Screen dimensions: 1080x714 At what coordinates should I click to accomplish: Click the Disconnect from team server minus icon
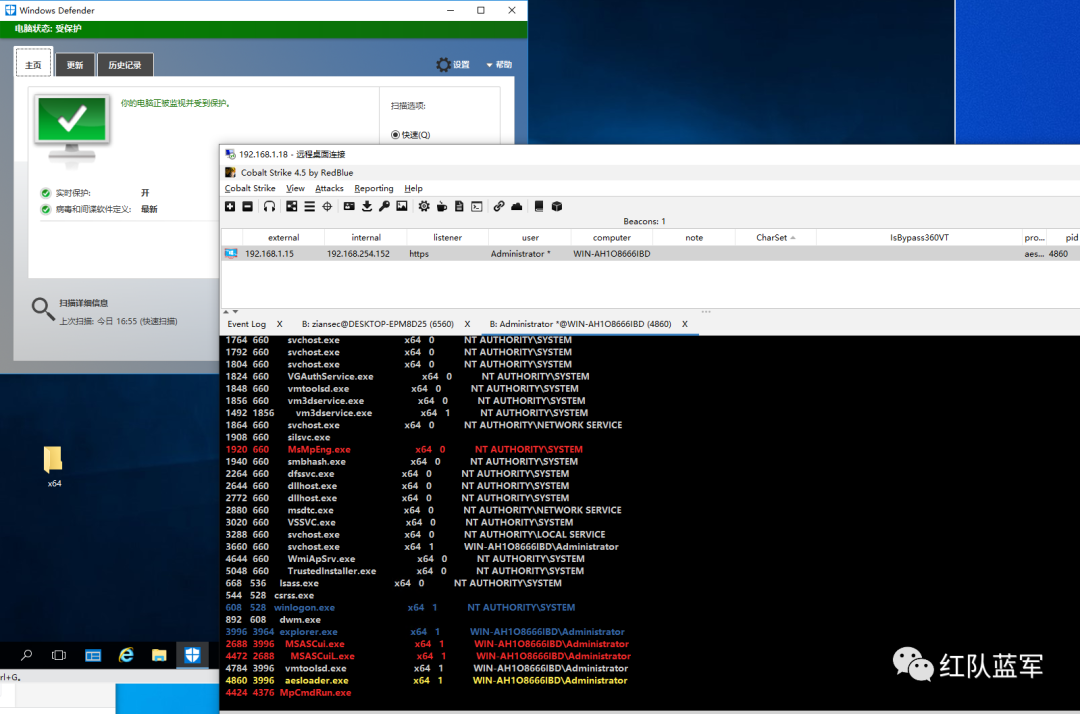pyautogui.click(x=247, y=207)
